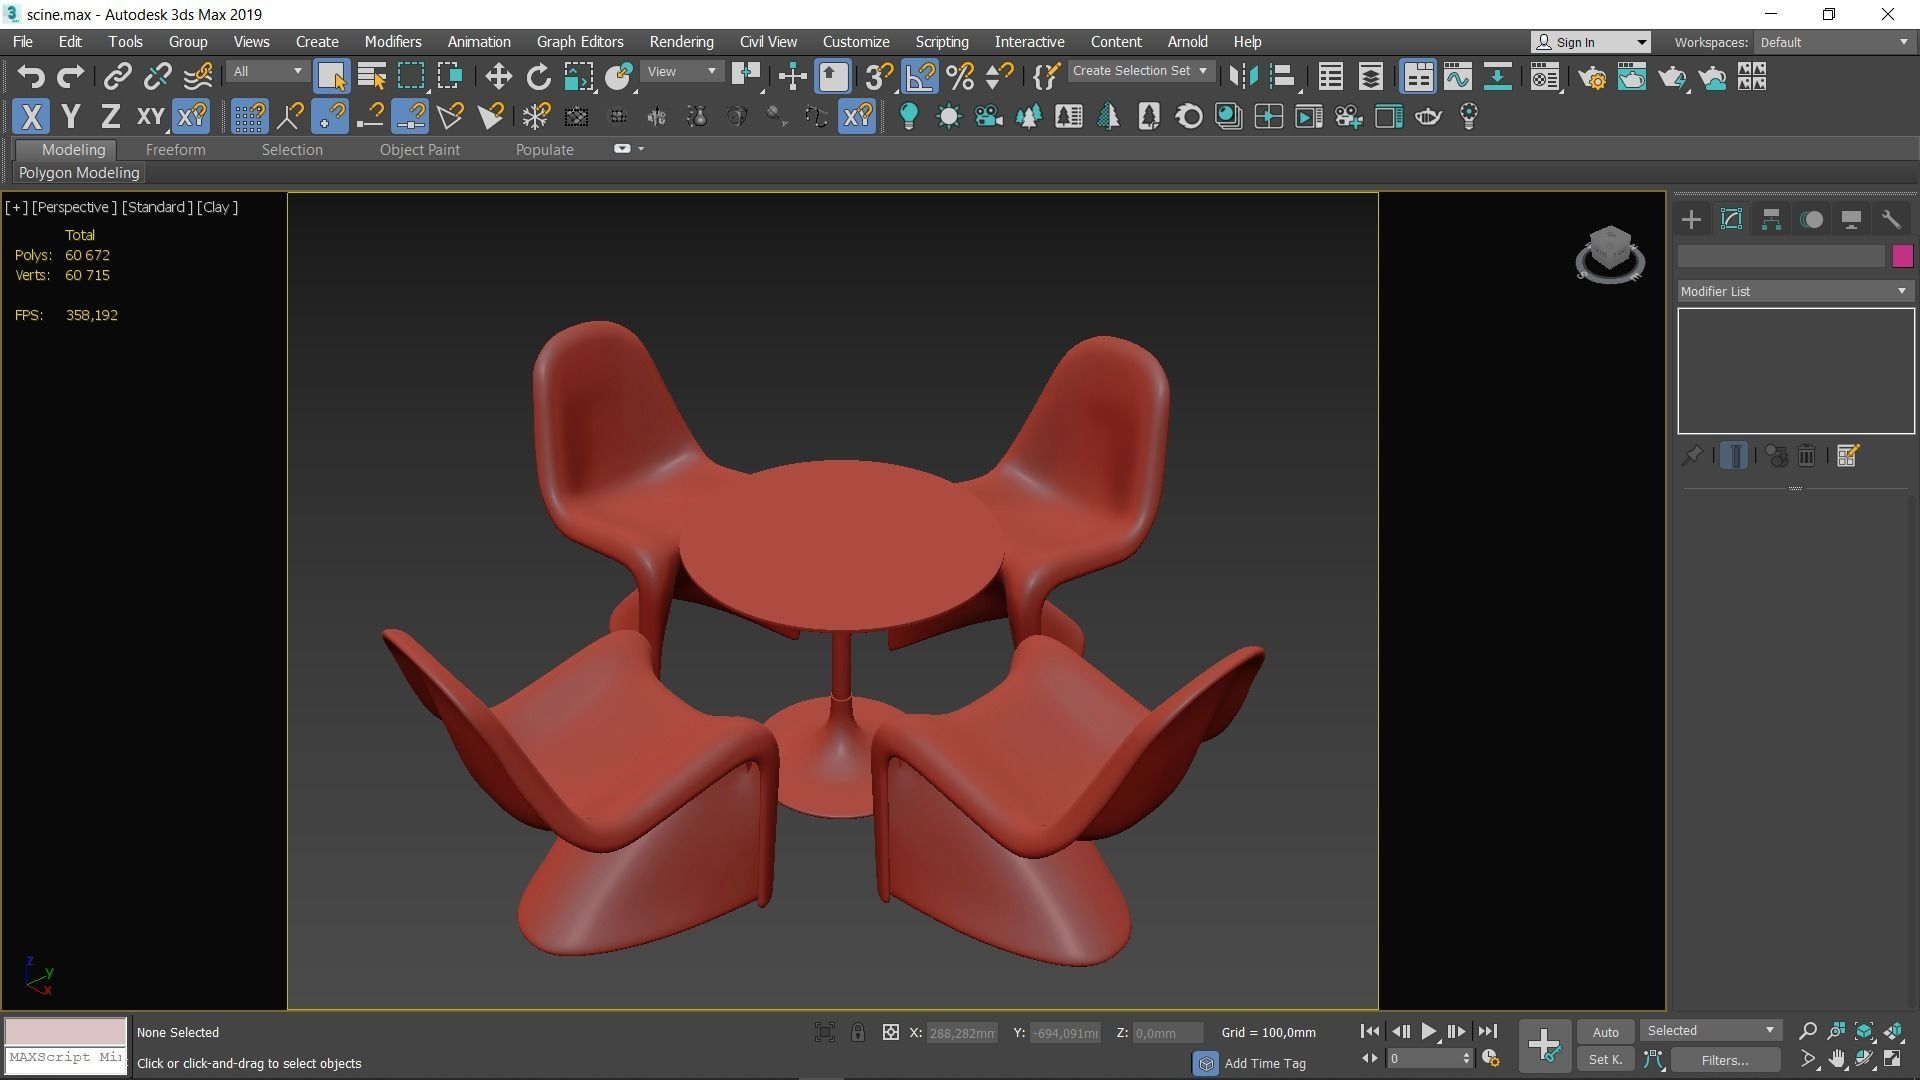Open the Render Setup teapot icon
Screen dimensions: 1920x1080
[1592, 77]
